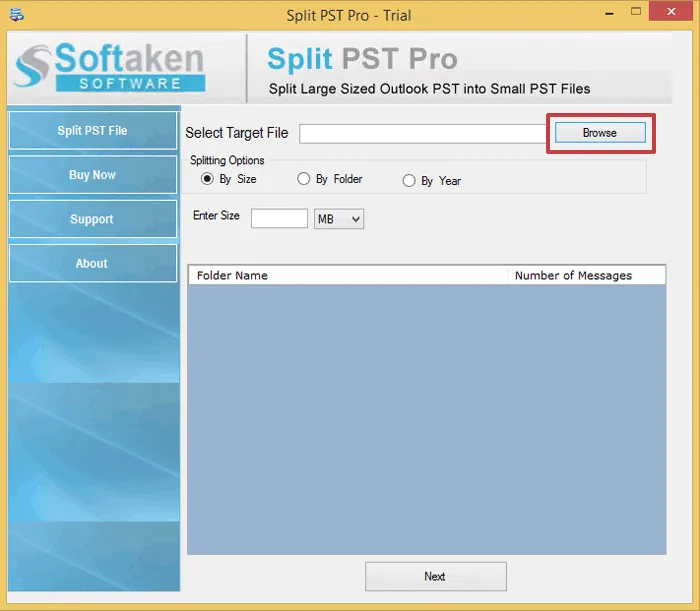Click the Number of Messages column header
The width and height of the screenshot is (700, 611).
[x=587, y=275]
